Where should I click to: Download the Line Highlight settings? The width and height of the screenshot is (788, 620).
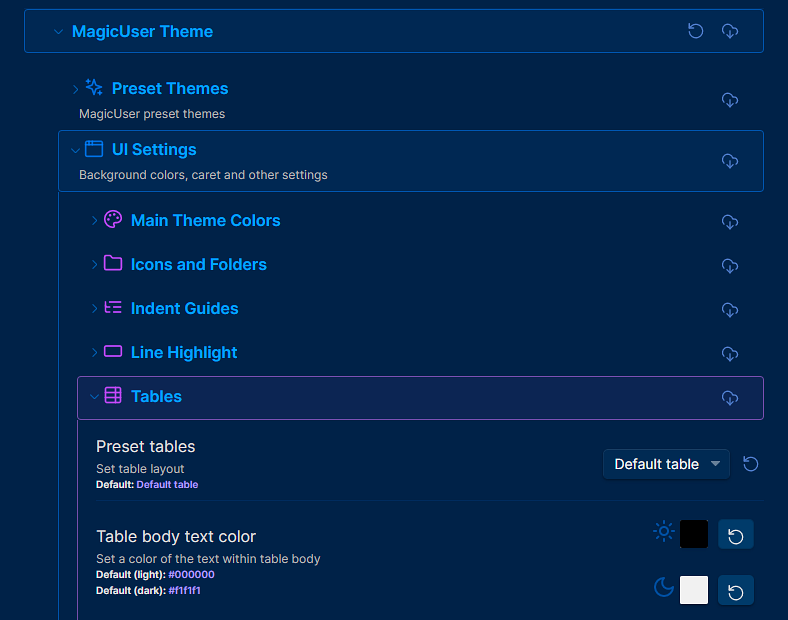pyautogui.click(x=730, y=354)
